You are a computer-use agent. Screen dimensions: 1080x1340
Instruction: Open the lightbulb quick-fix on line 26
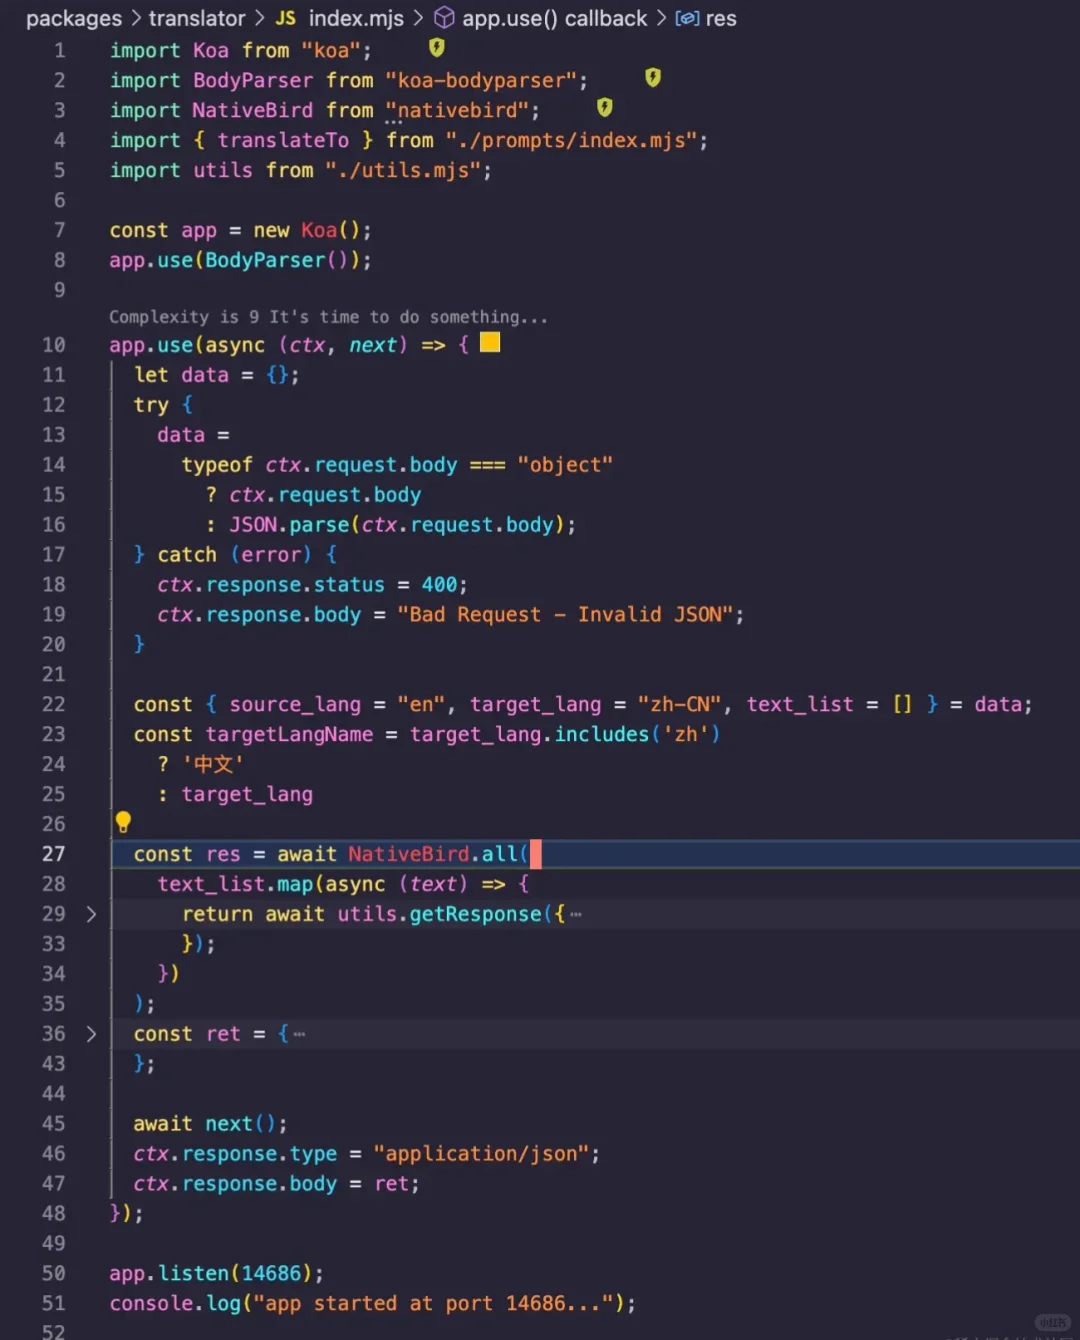(123, 822)
